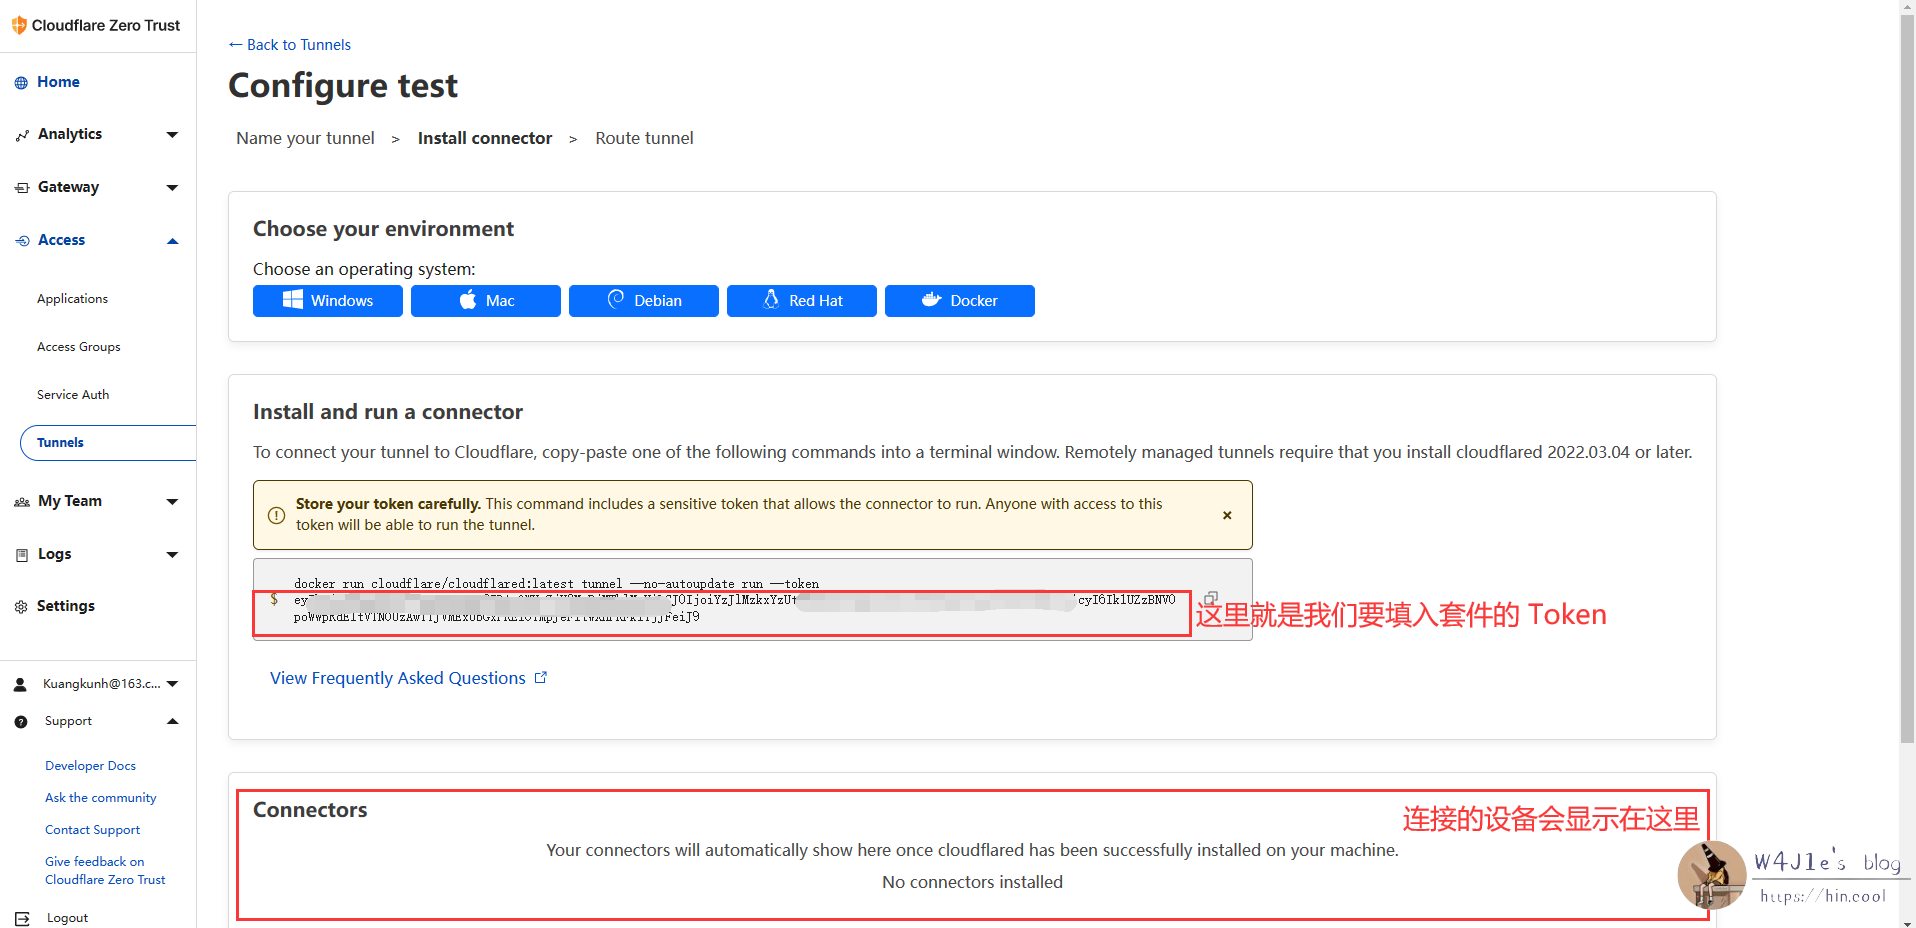Viewport: 1916px width, 928px height.
Task: Select Tunnels in the sidebar
Action: coord(60,442)
